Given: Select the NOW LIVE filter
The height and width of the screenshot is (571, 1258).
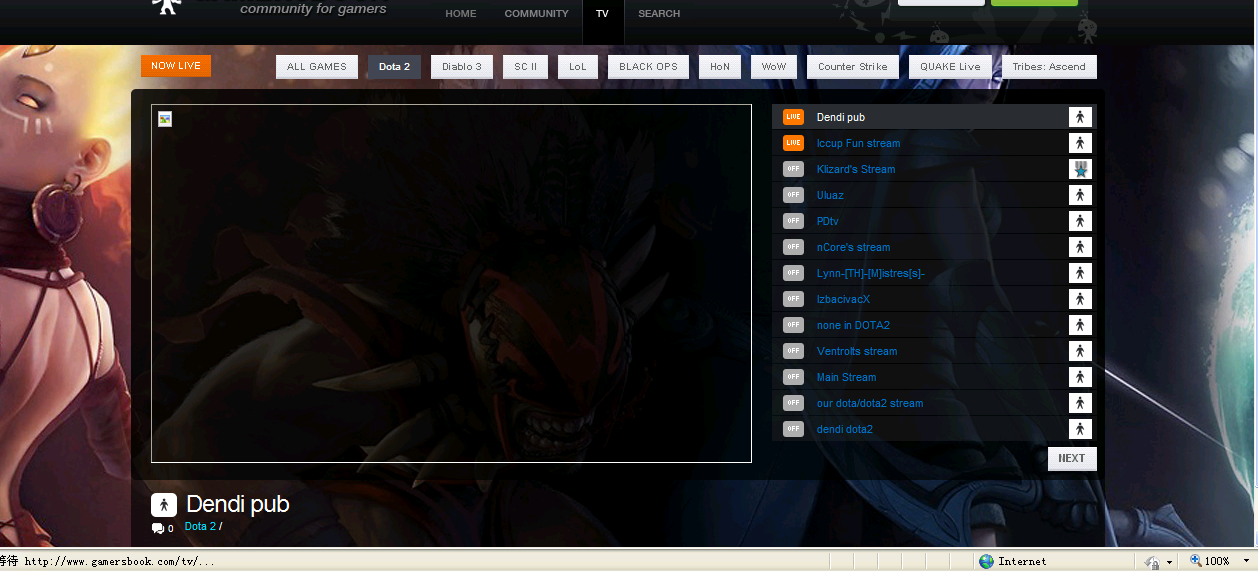Looking at the screenshot, I should pyautogui.click(x=176, y=66).
